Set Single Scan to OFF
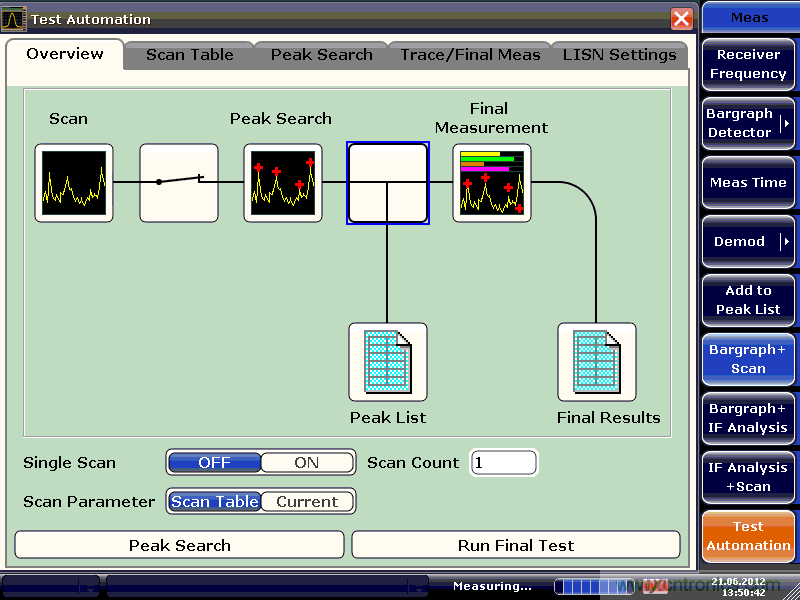This screenshot has height=600, width=800. point(214,463)
